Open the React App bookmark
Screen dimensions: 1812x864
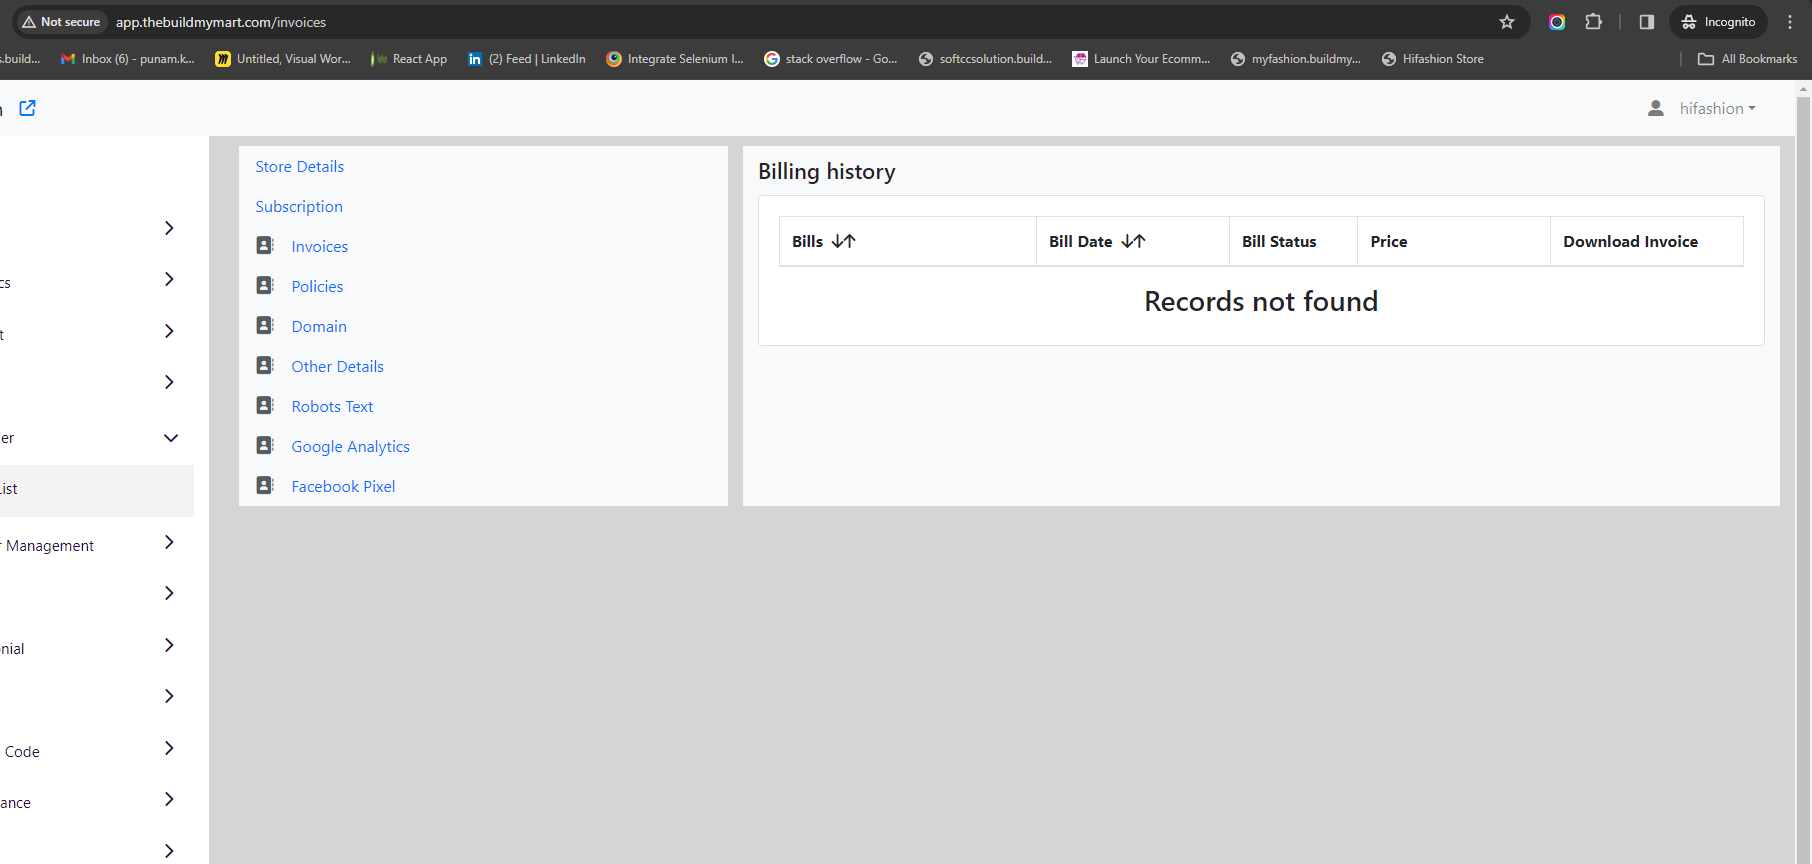click(x=409, y=59)
